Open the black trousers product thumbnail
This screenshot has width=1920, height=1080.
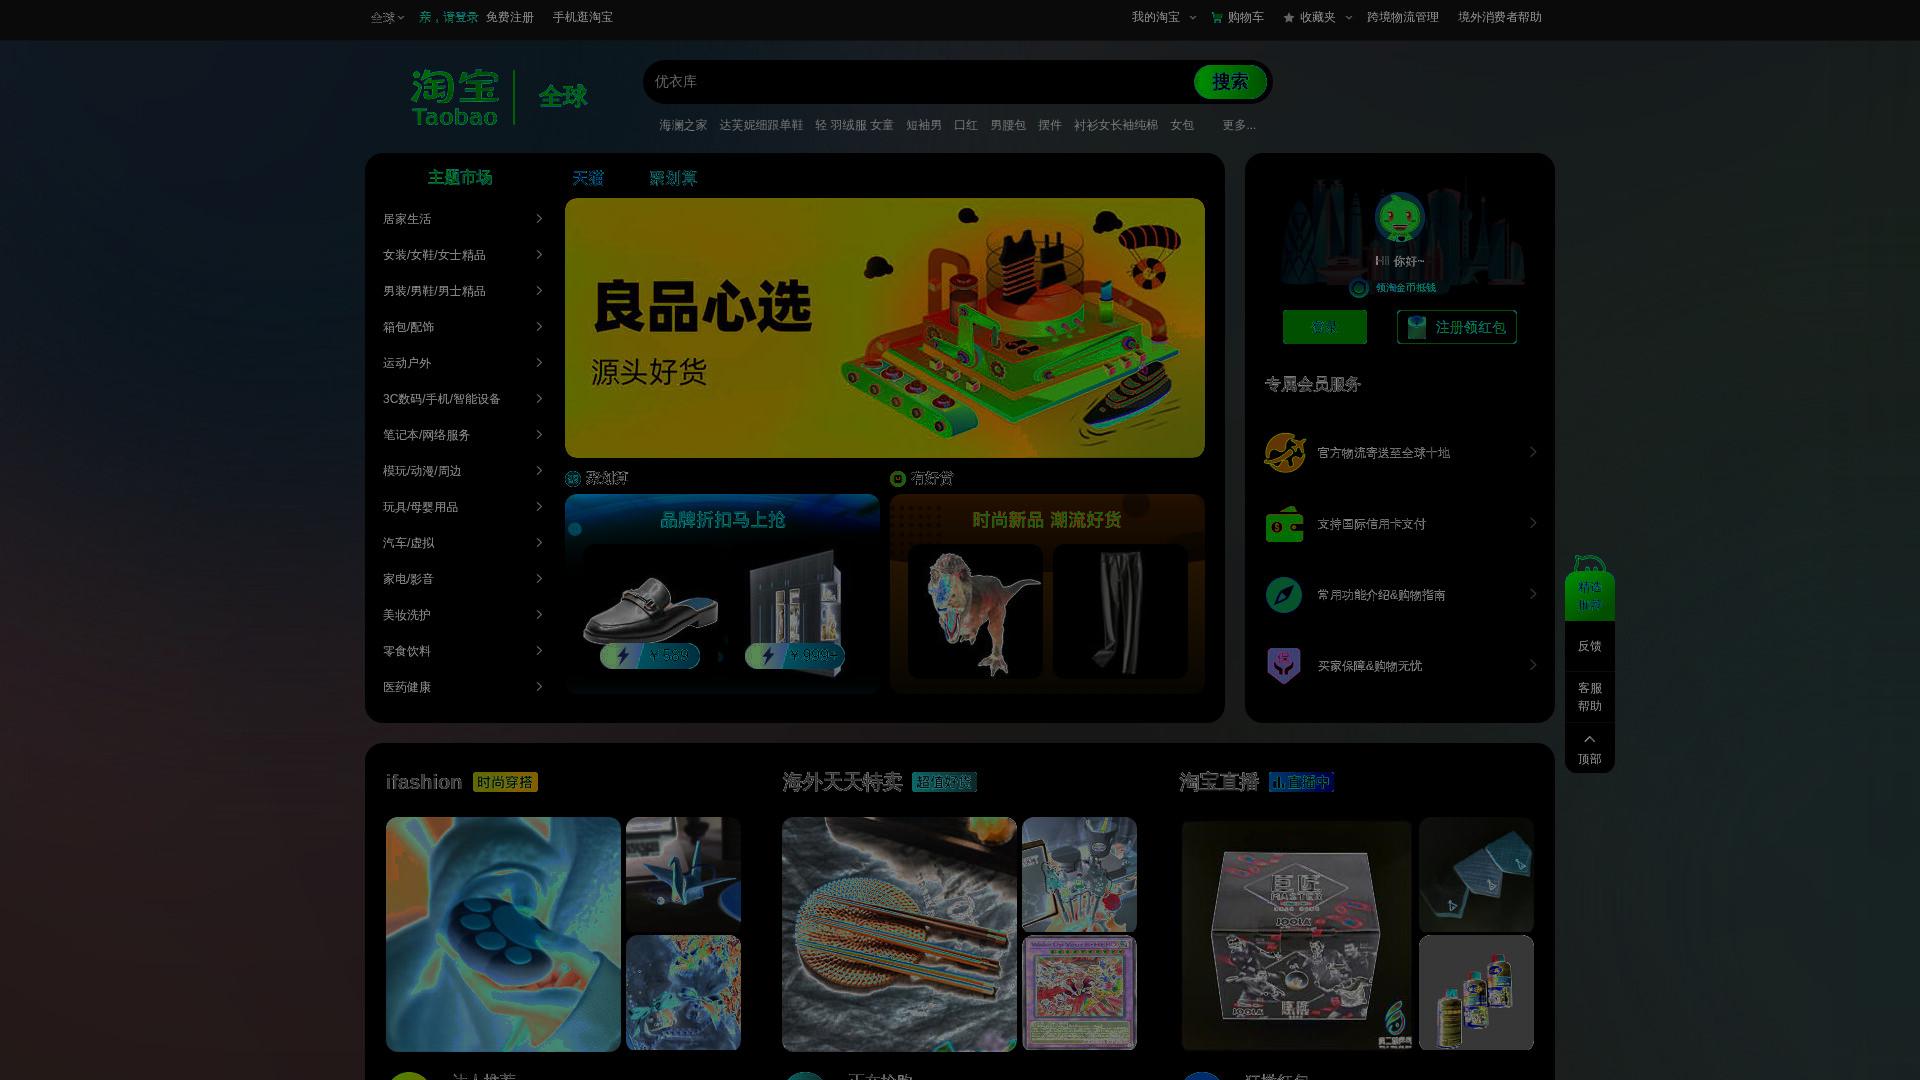[x=1120, y=611]
